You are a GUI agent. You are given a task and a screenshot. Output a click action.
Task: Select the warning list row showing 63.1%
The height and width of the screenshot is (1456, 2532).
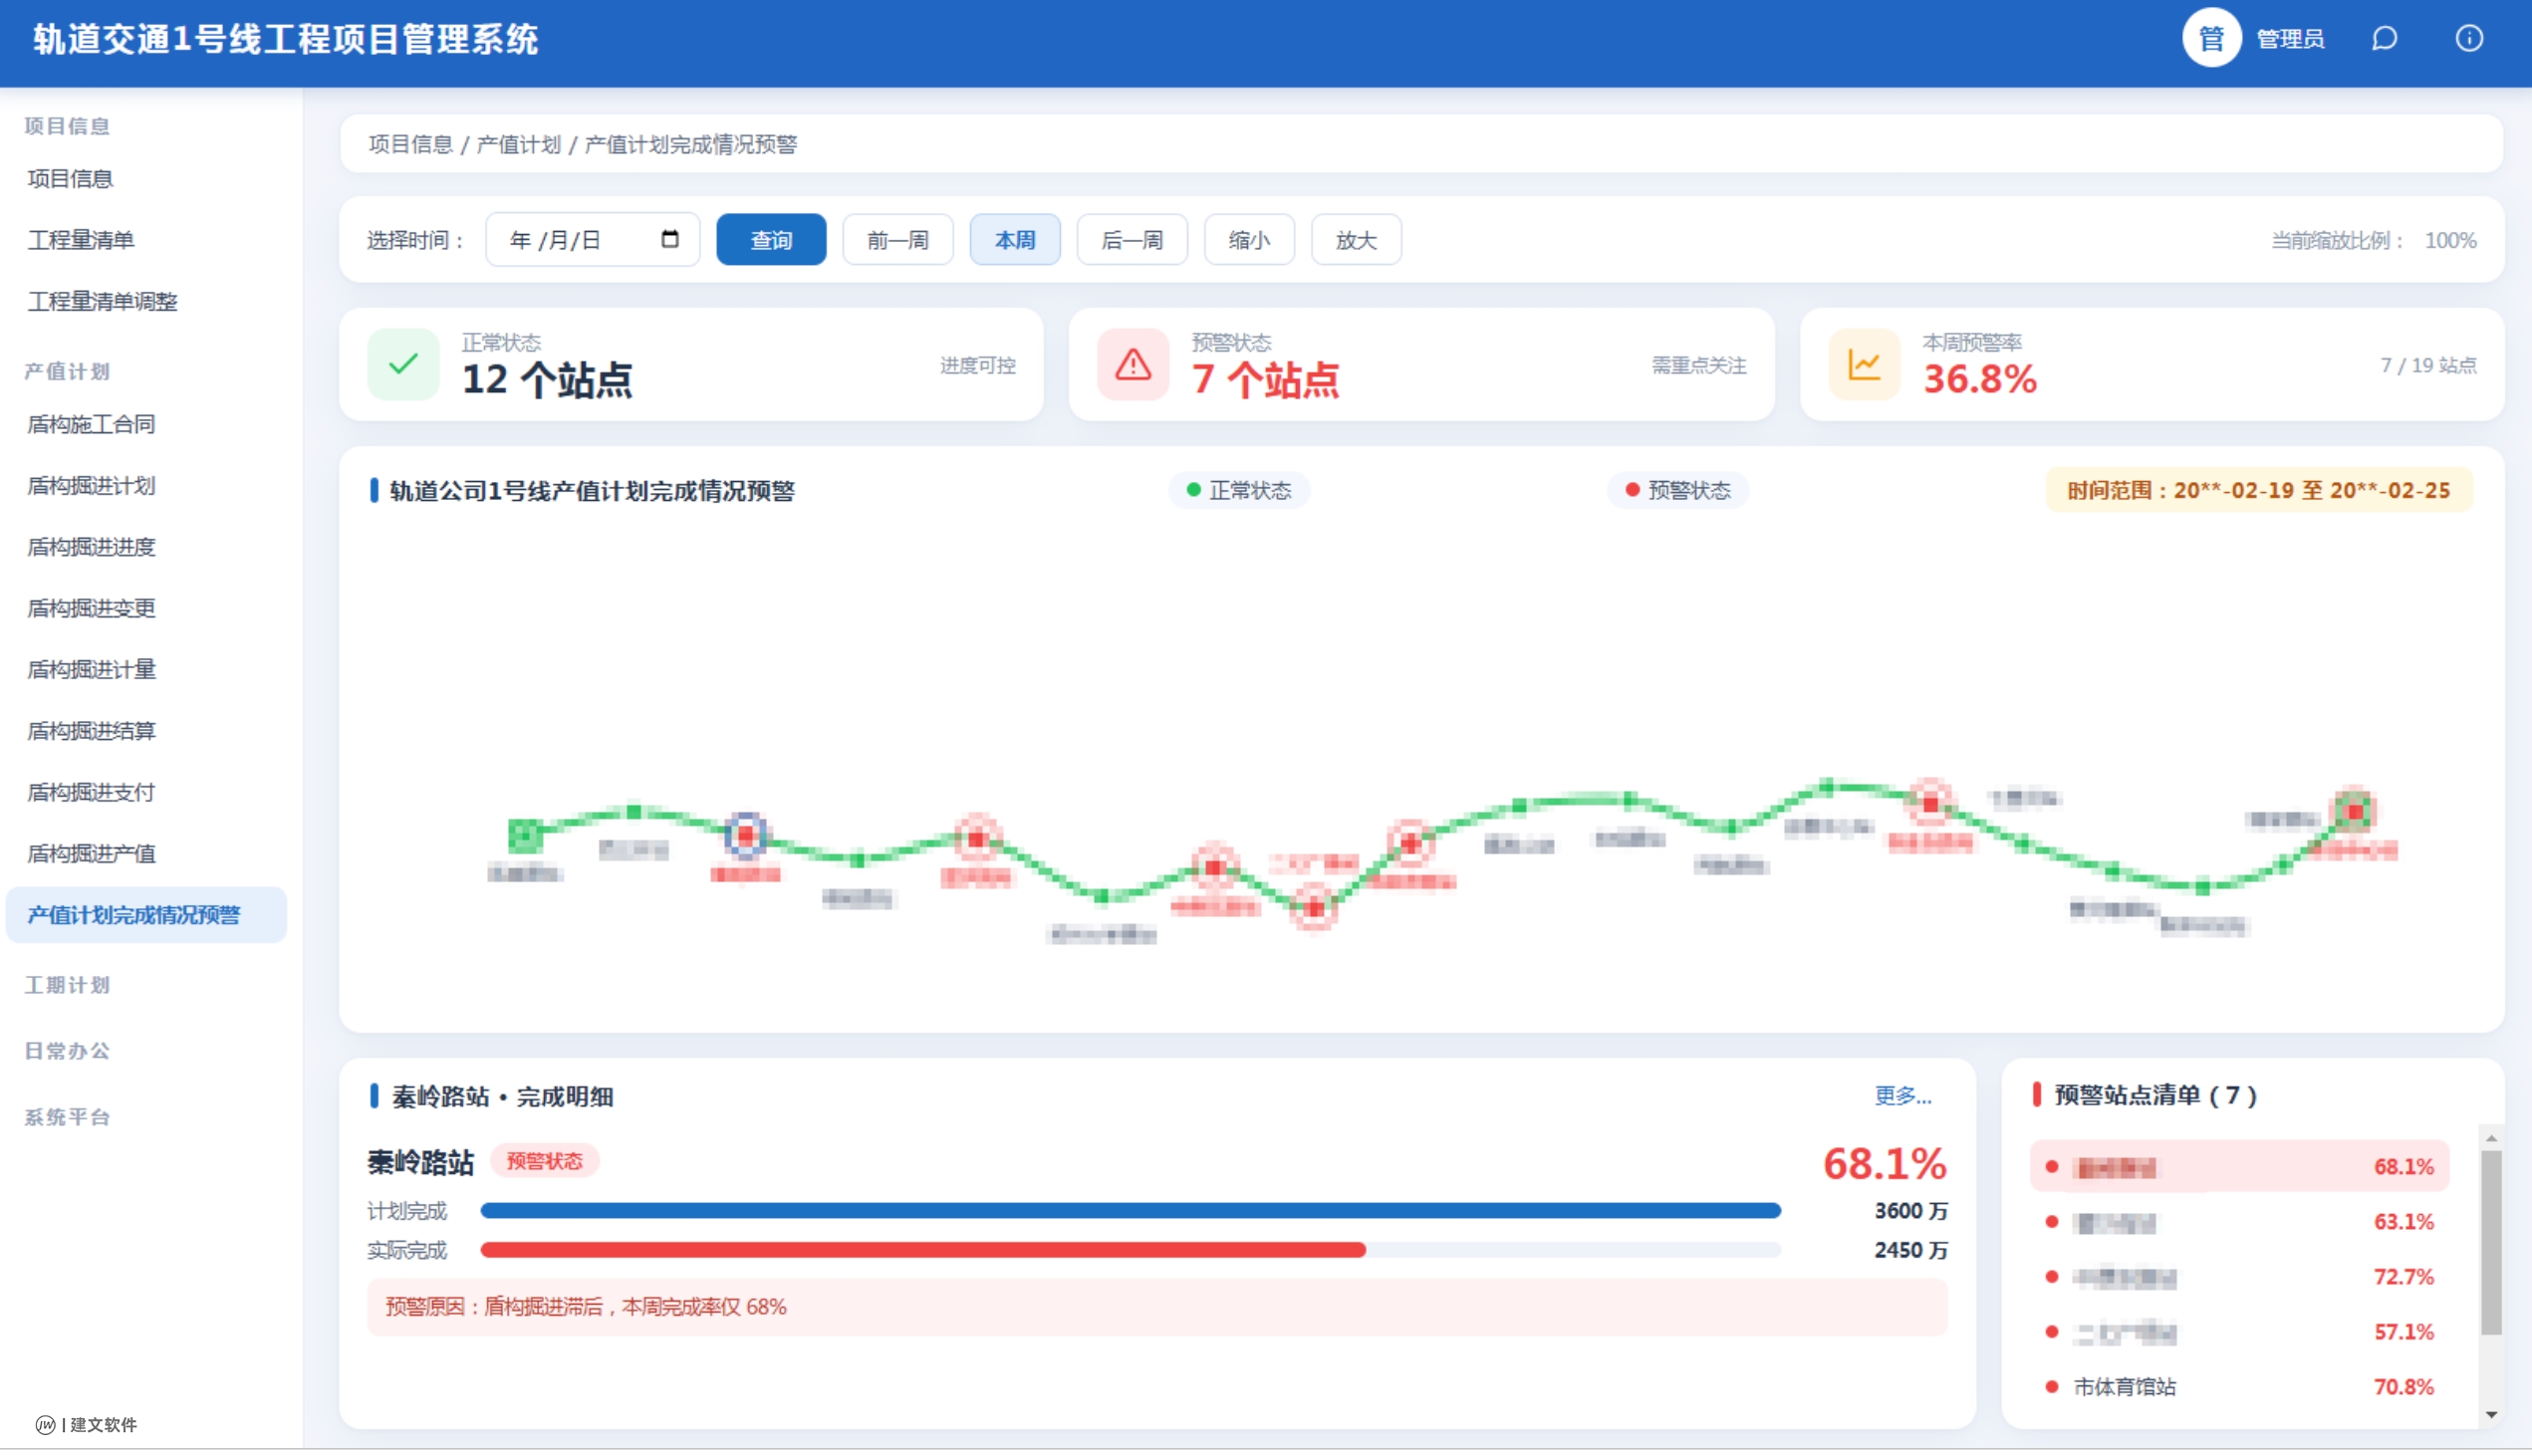point(2239,1222)
